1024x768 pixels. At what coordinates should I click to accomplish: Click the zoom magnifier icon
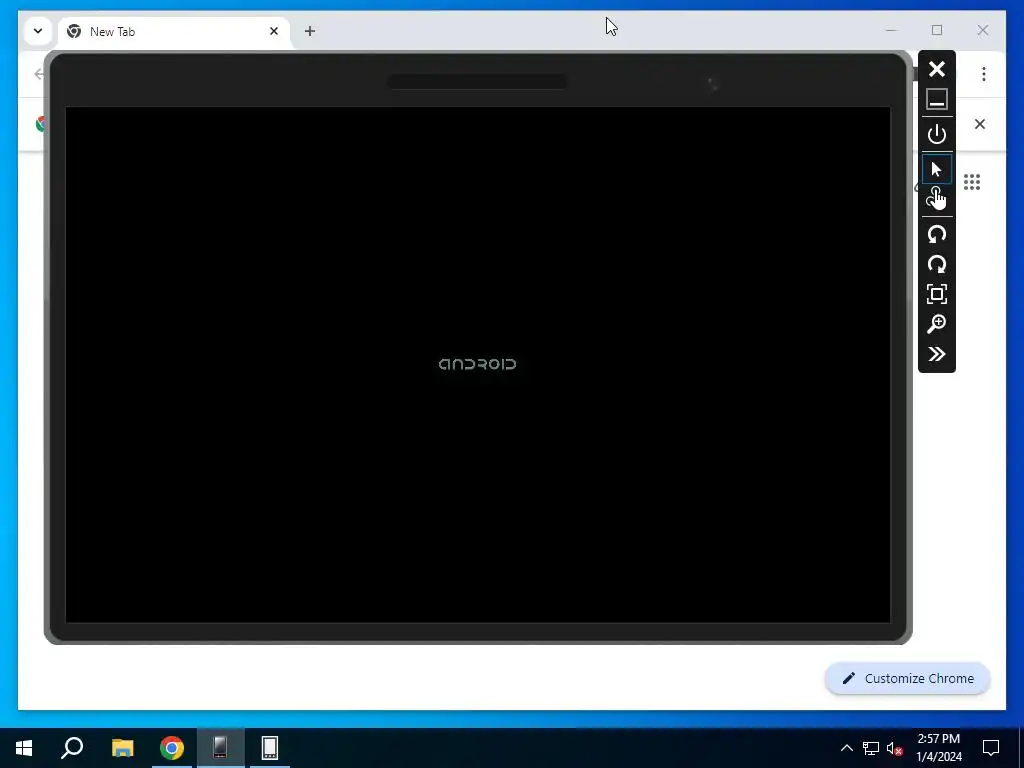(x=936, y=324)
